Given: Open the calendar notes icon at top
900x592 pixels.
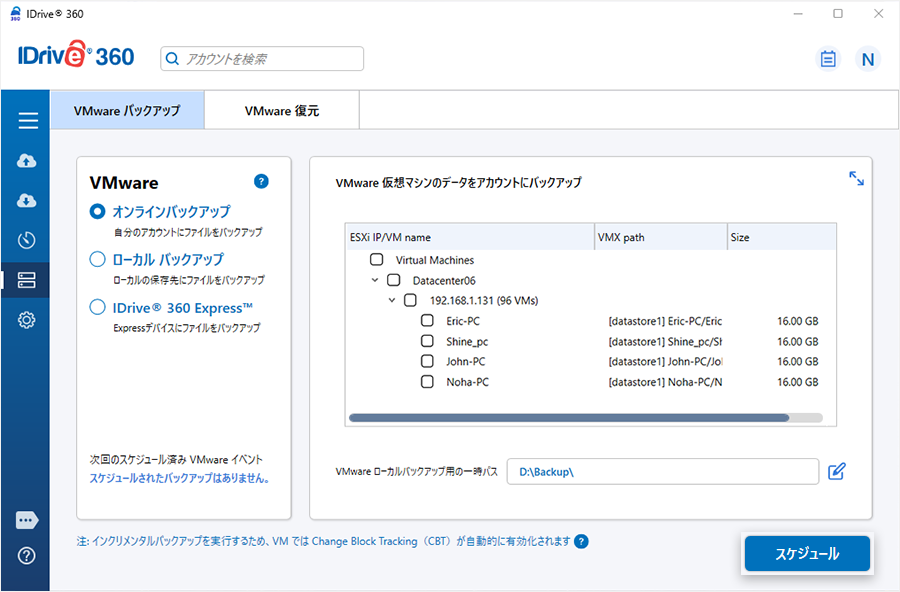Looking at the screenshot, I should (828, 59).
